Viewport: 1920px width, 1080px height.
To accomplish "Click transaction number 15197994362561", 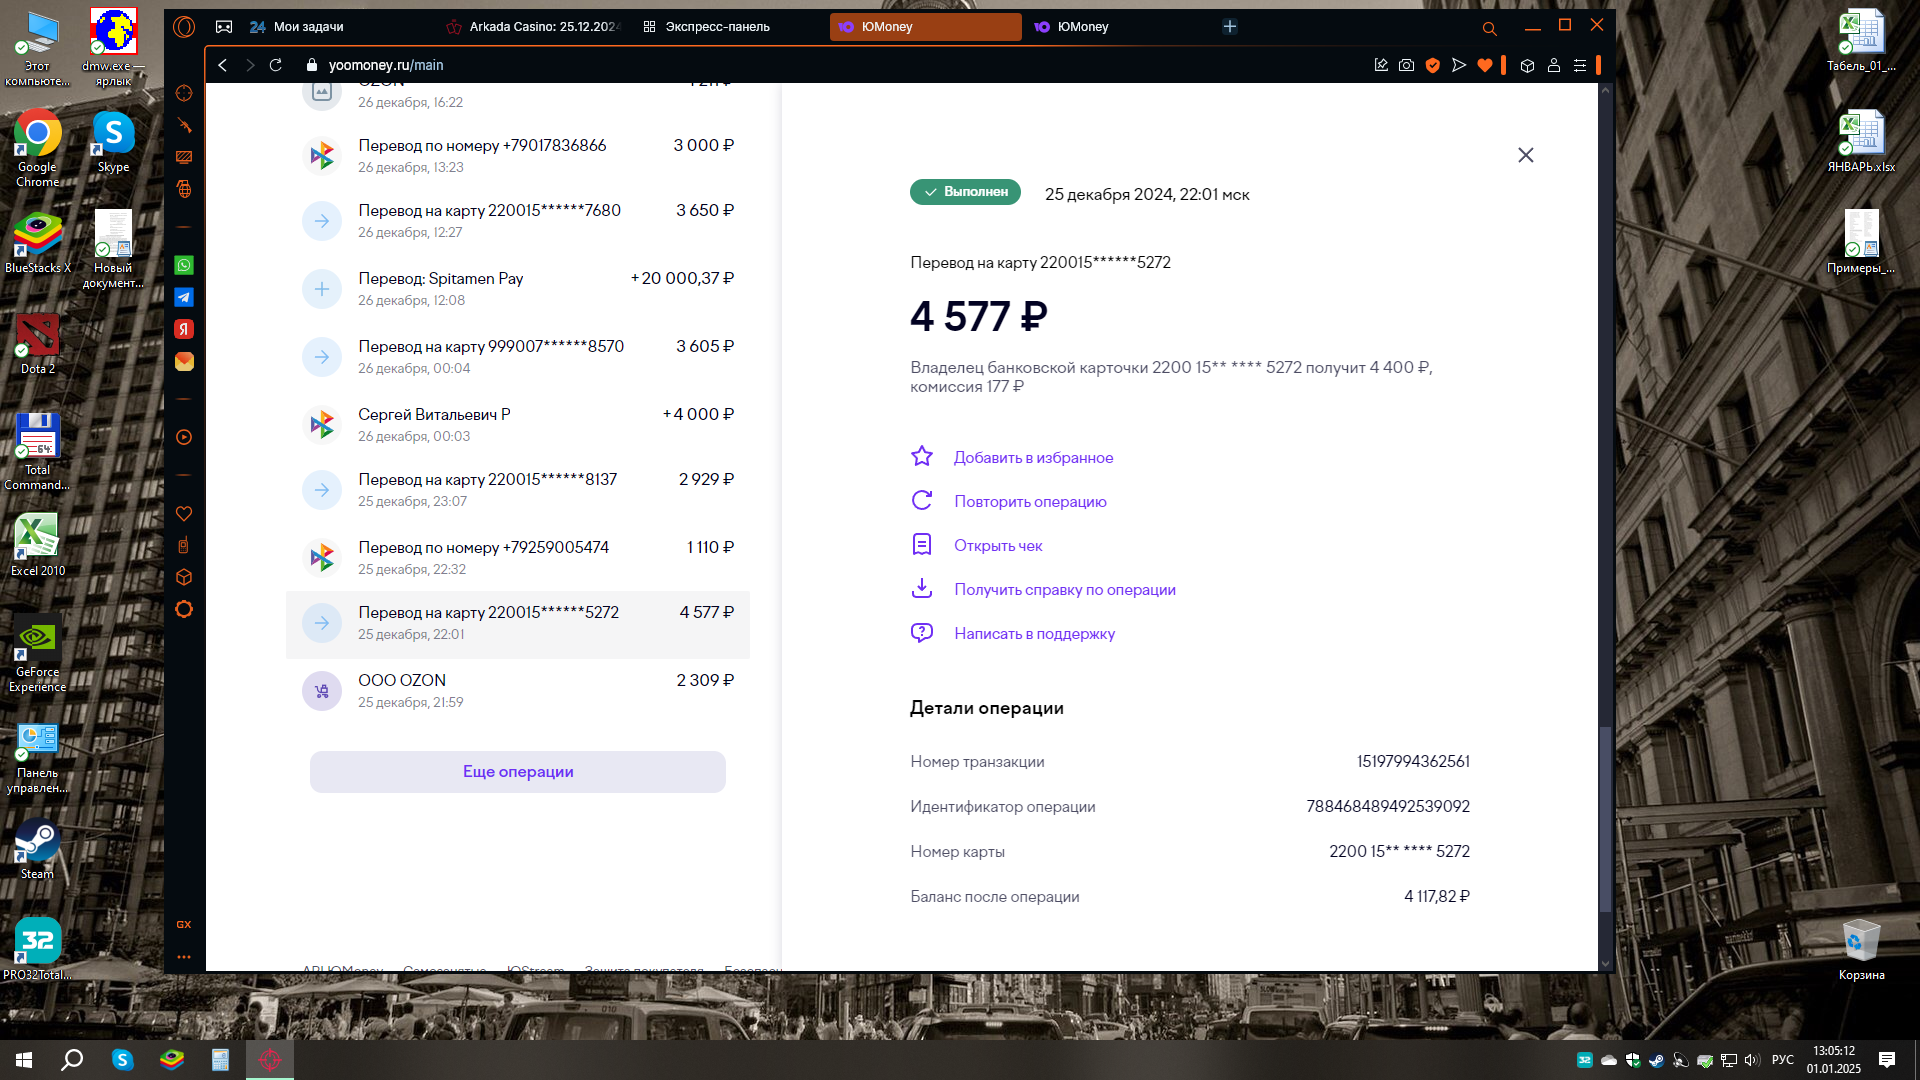I will [x=1413, y=762].
